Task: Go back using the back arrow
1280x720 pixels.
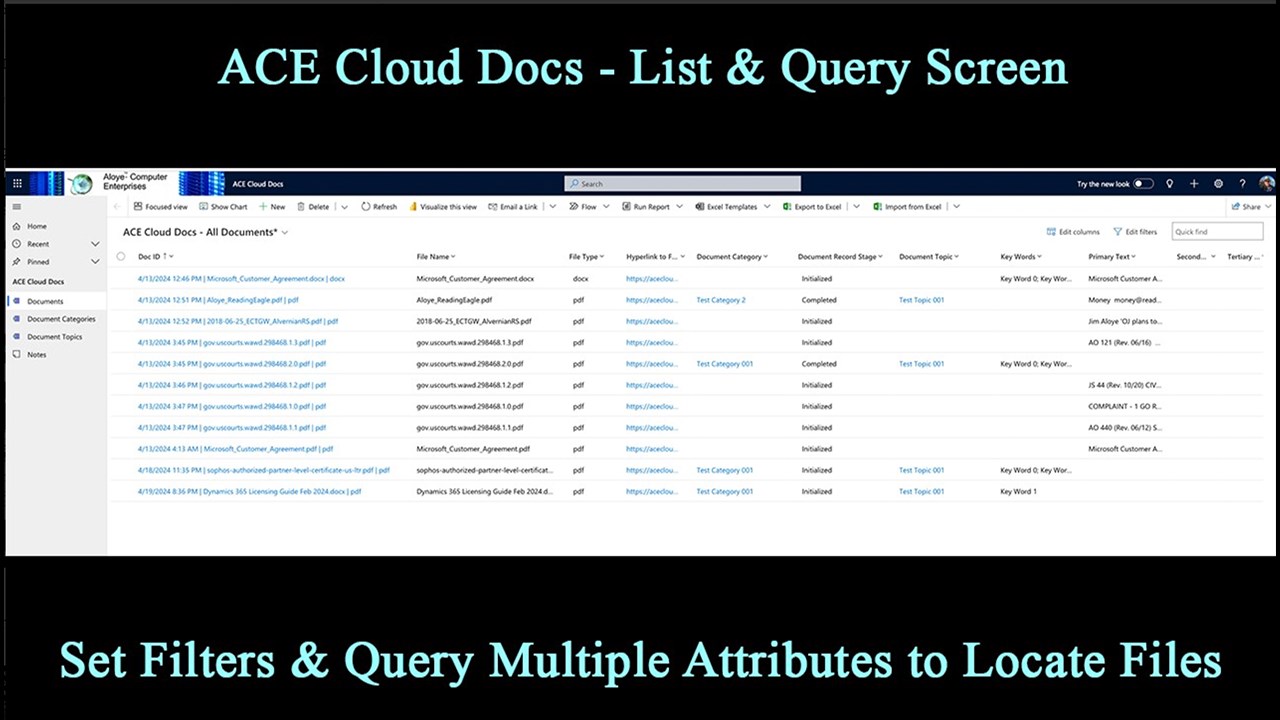Action: tap(117, 207)
